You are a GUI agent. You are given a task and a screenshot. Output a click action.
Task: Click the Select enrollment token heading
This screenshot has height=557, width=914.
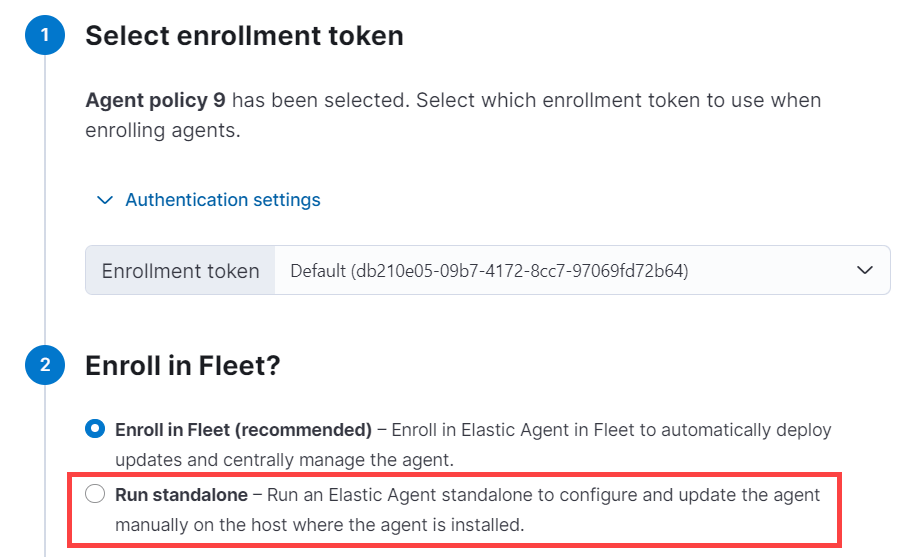(244, 37)
